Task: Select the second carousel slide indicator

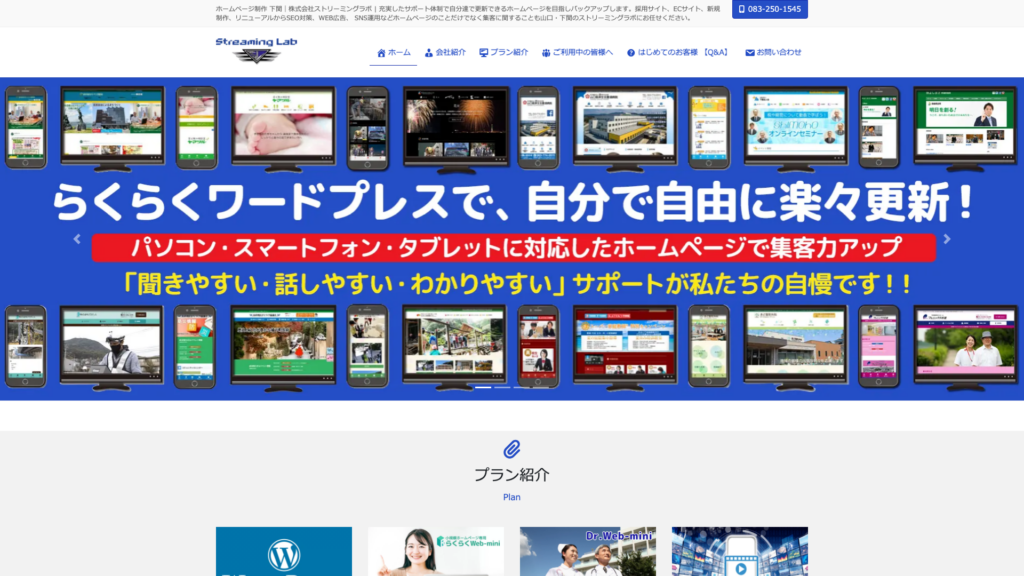Action: click(x=502, y=387)
